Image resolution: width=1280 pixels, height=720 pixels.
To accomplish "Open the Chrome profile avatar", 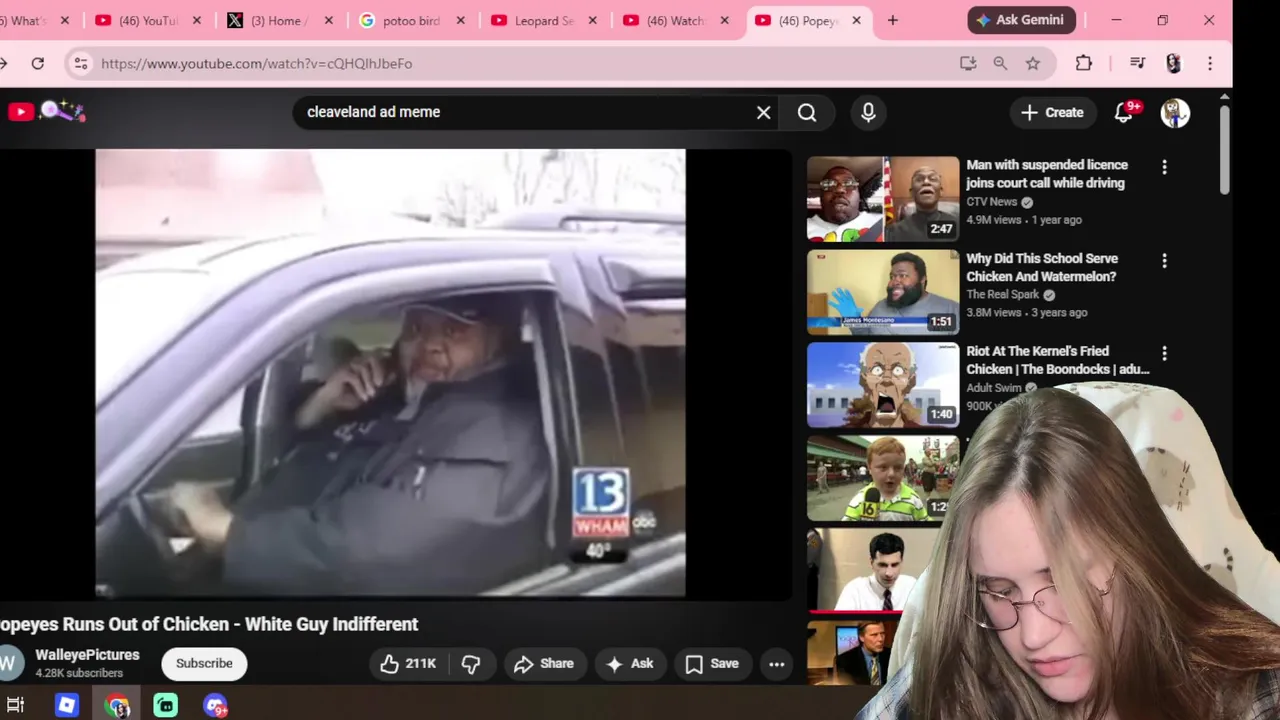I will (x=1174, y=63).
